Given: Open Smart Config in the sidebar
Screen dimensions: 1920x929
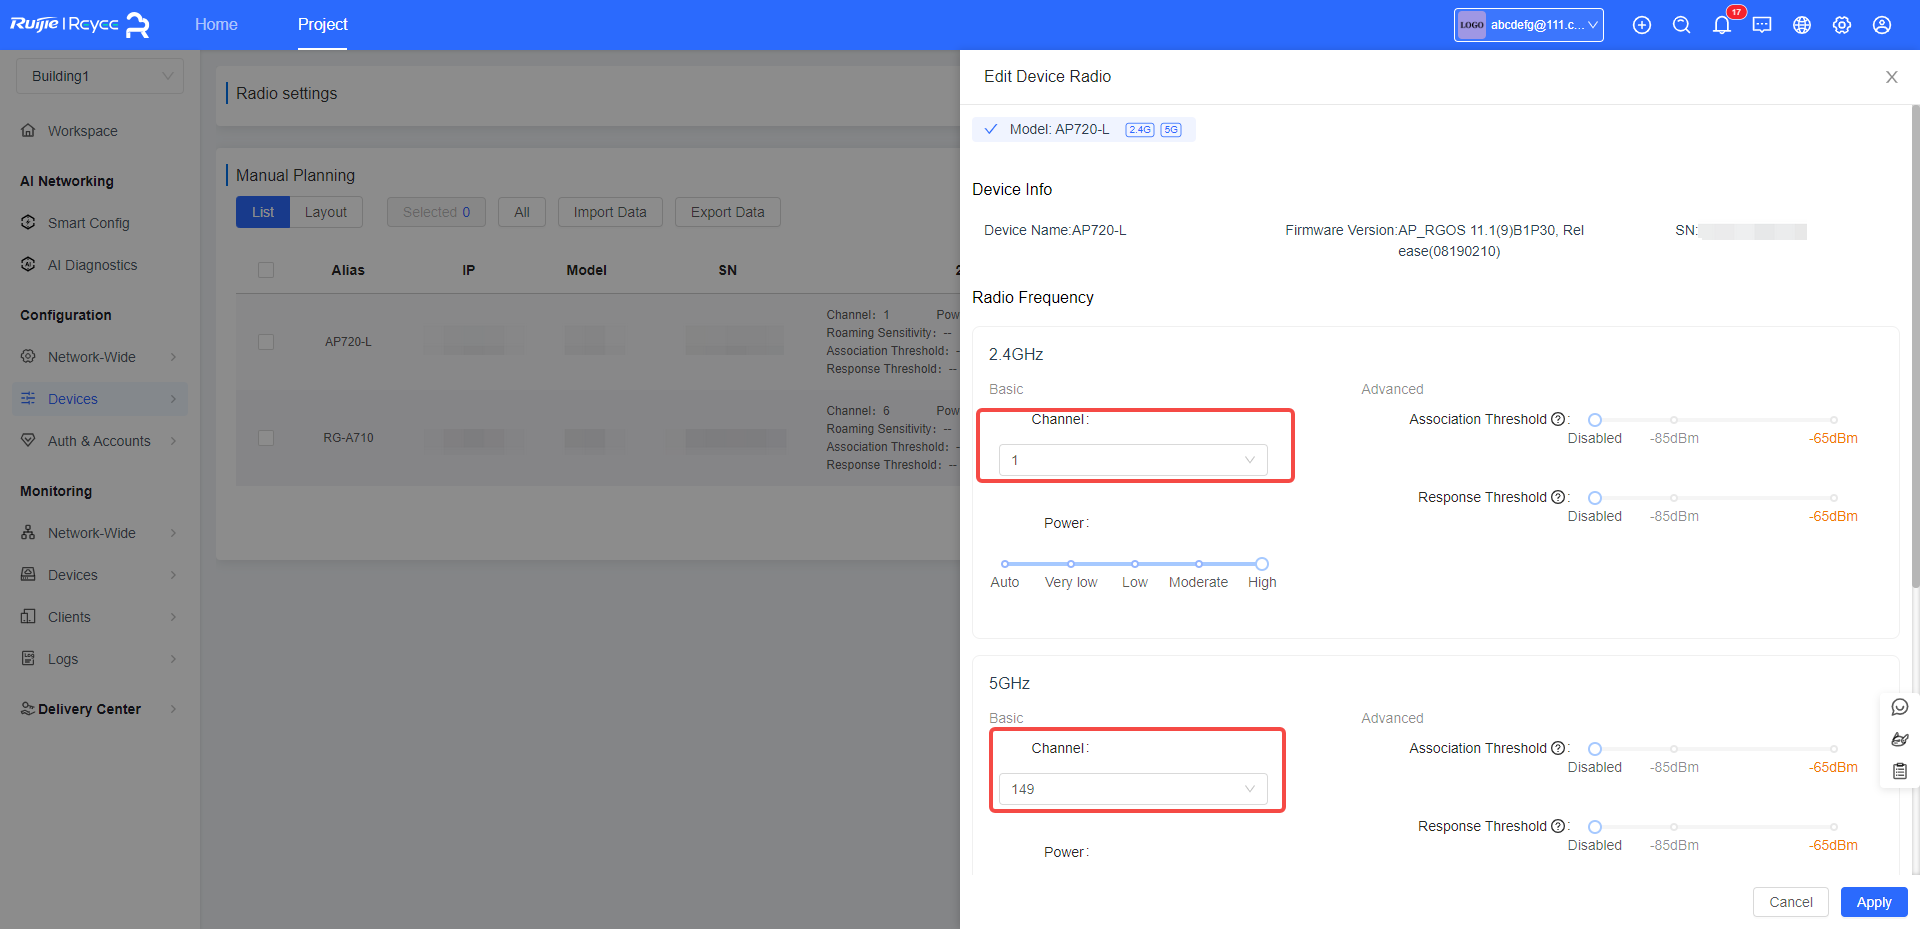Looking at the screenshot, I should (x=88, y=223).
